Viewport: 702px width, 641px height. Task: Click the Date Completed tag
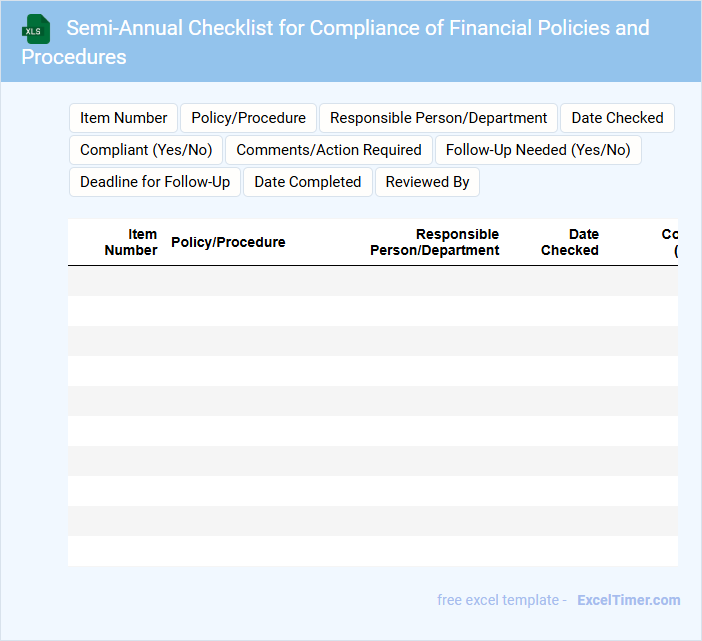pos(308,182)
